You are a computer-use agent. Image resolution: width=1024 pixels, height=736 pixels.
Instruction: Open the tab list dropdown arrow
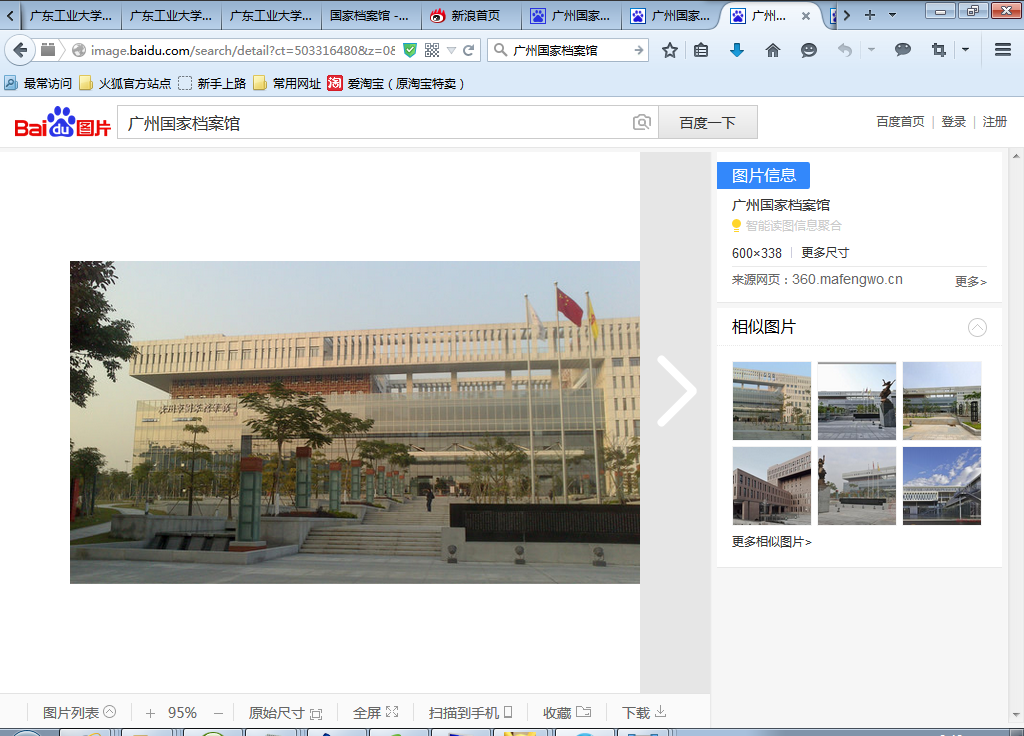tap(891, 15)
